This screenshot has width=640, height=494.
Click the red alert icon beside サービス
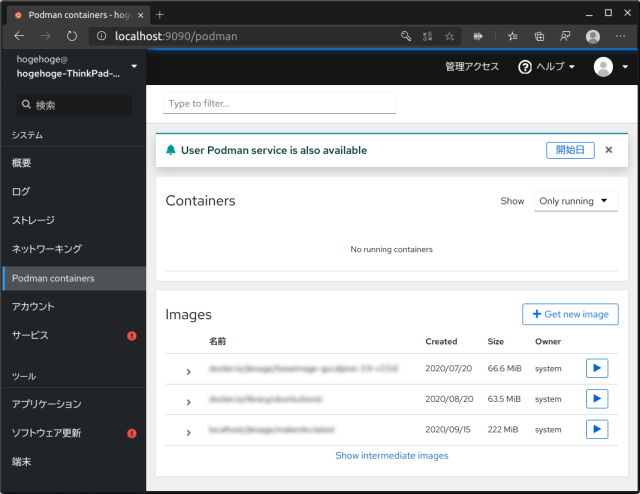coord(132,336)
